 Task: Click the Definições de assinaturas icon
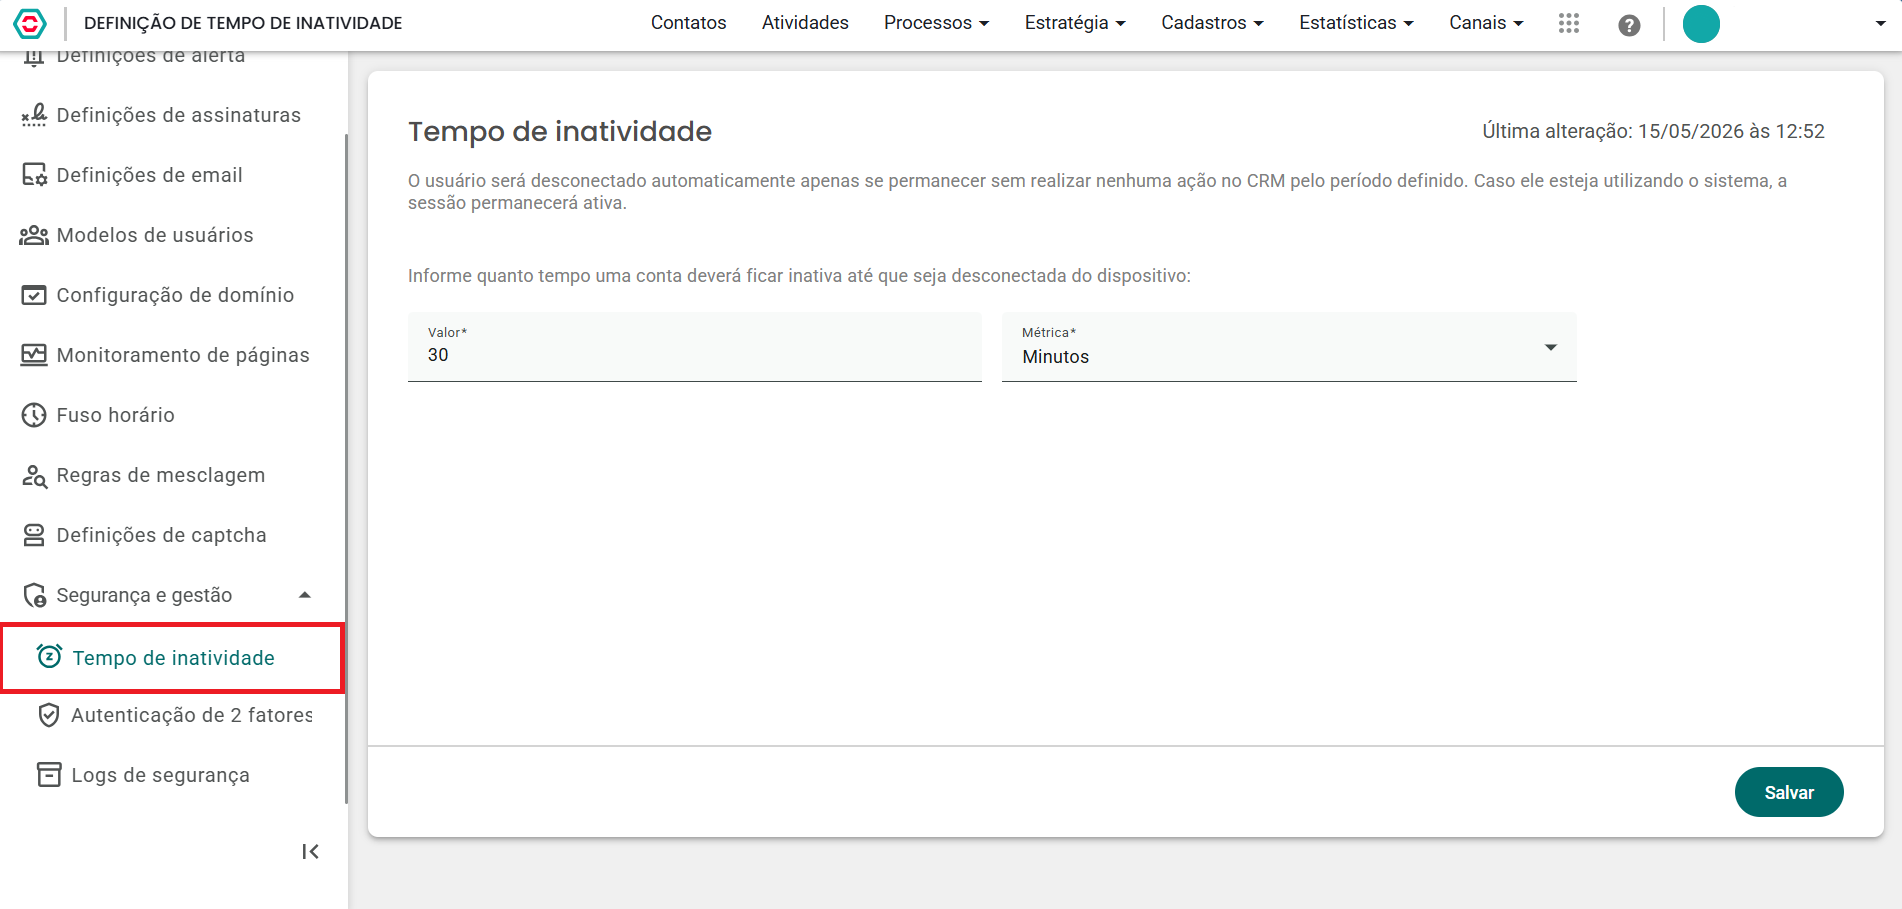(x=34, y=115)
